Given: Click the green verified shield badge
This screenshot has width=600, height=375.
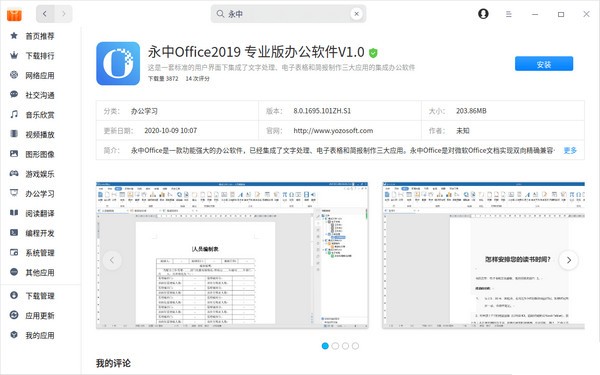Looking at the screenshot, I should pyautogui.click(x=373, y=53).
